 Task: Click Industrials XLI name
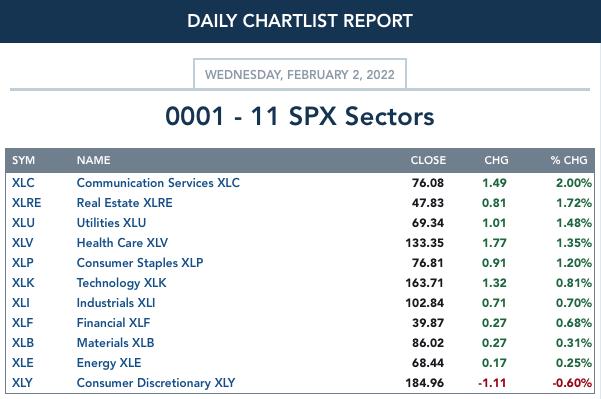(x=116, y=303)
